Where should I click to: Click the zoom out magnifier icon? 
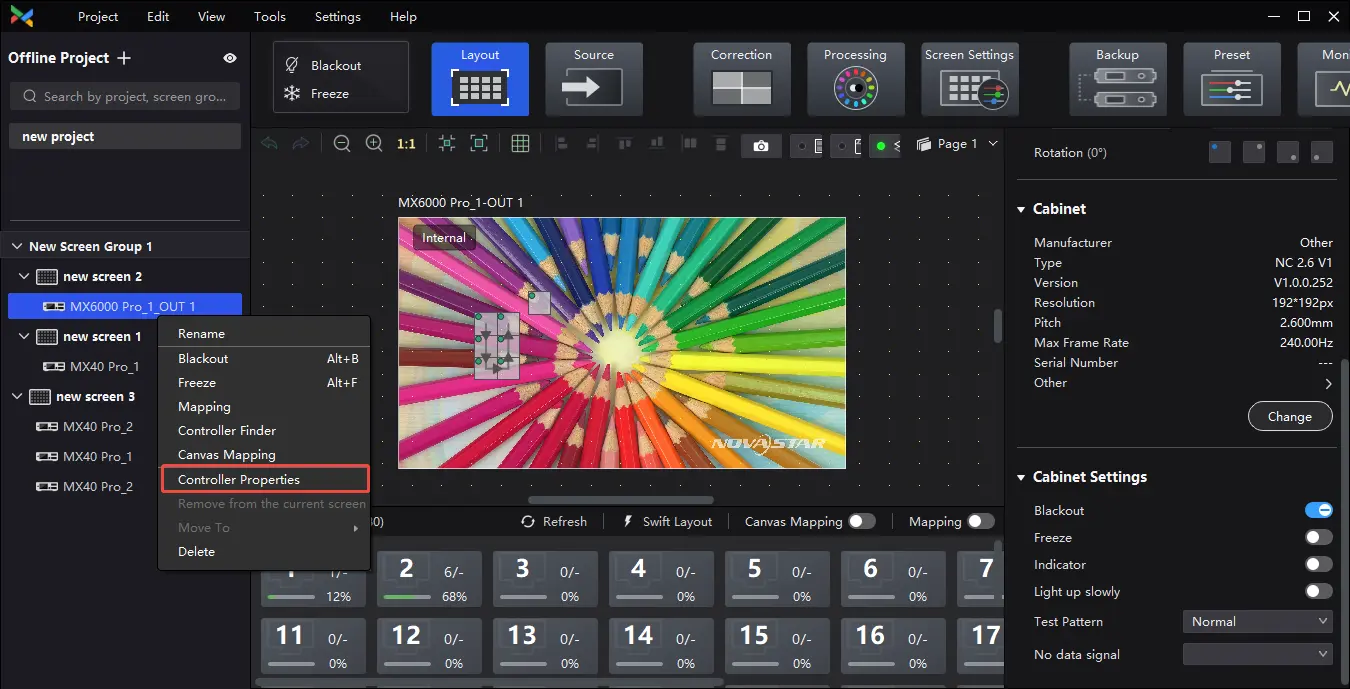pyautogui.click(x=342, y=144)
